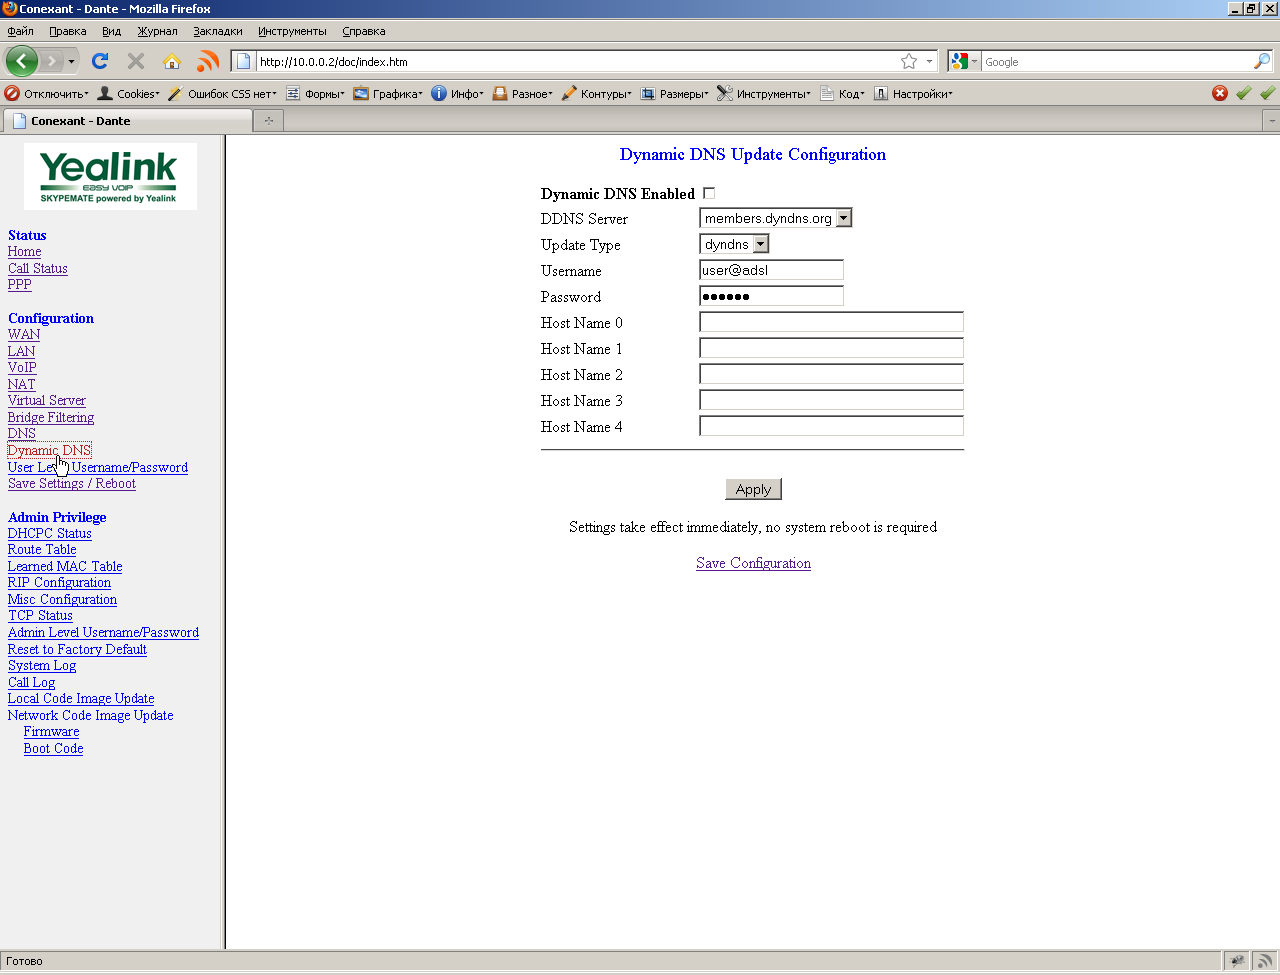Open the System Log link
Viewport: 1280px width, 975px height.
(42, 665)
